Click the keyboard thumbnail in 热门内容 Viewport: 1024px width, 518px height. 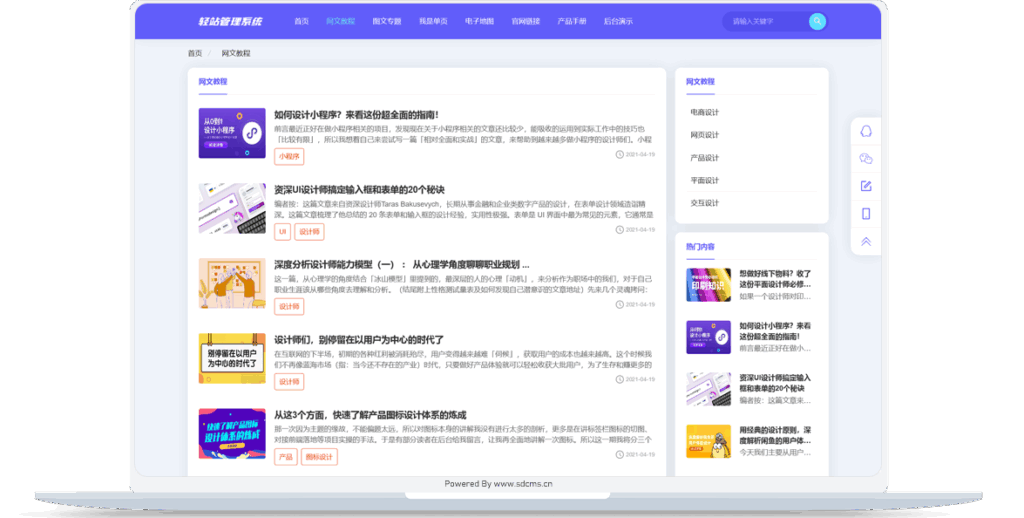click(709, 389)
